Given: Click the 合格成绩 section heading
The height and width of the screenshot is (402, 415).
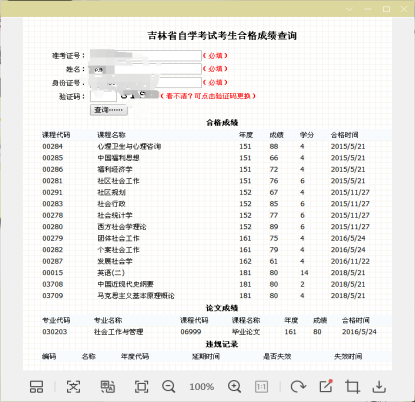Looking at the screenshot, I should [x=222, y=123].
